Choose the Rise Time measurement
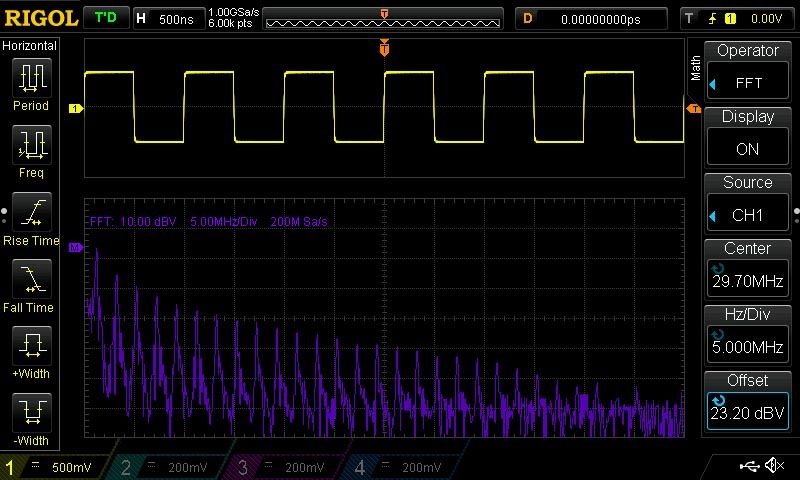 click(x=30, y=214)
